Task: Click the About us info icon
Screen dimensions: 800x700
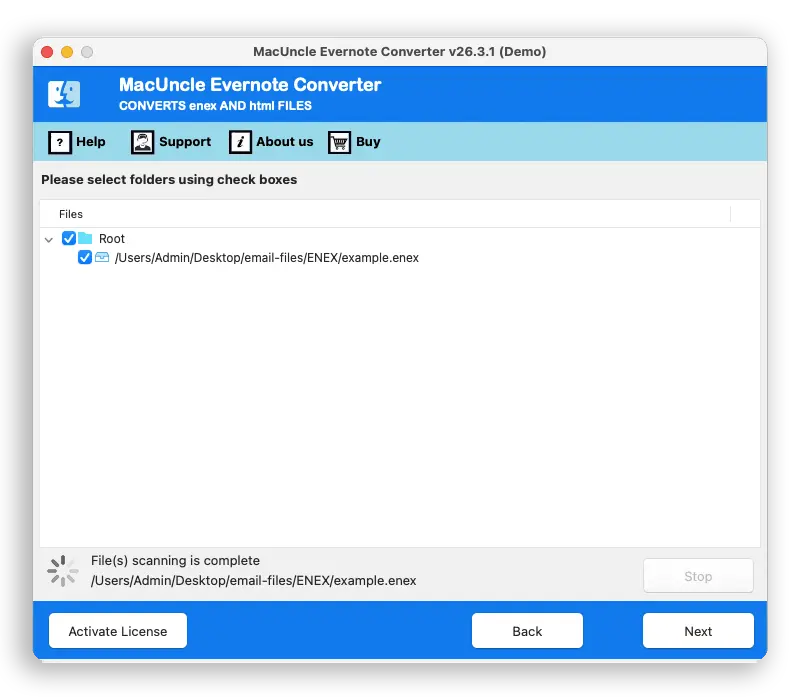Action: click(240, 142)
